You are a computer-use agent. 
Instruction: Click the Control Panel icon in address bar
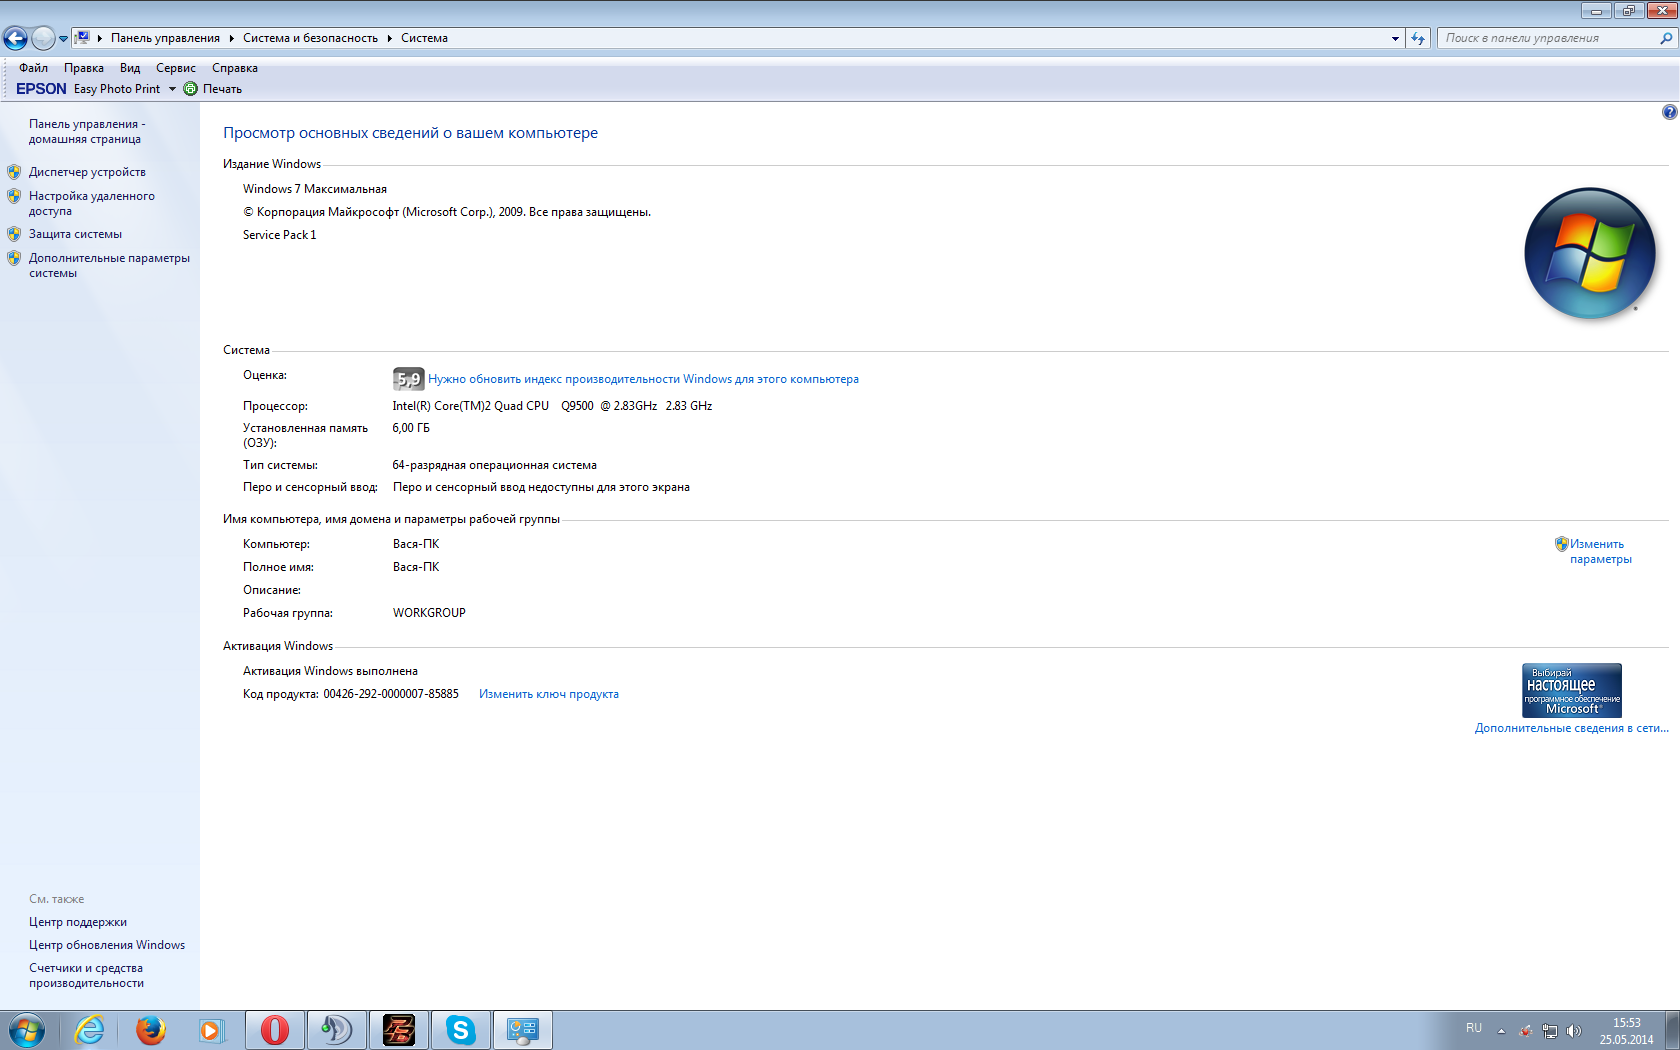[x=82, y=38]
